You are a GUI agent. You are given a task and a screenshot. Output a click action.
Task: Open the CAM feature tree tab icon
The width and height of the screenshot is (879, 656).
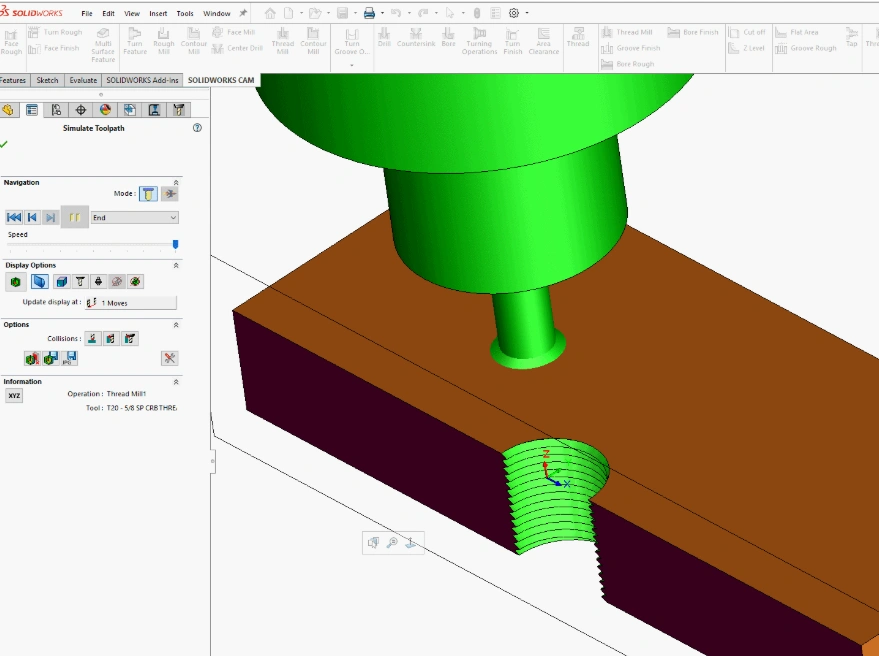point(129,110)
